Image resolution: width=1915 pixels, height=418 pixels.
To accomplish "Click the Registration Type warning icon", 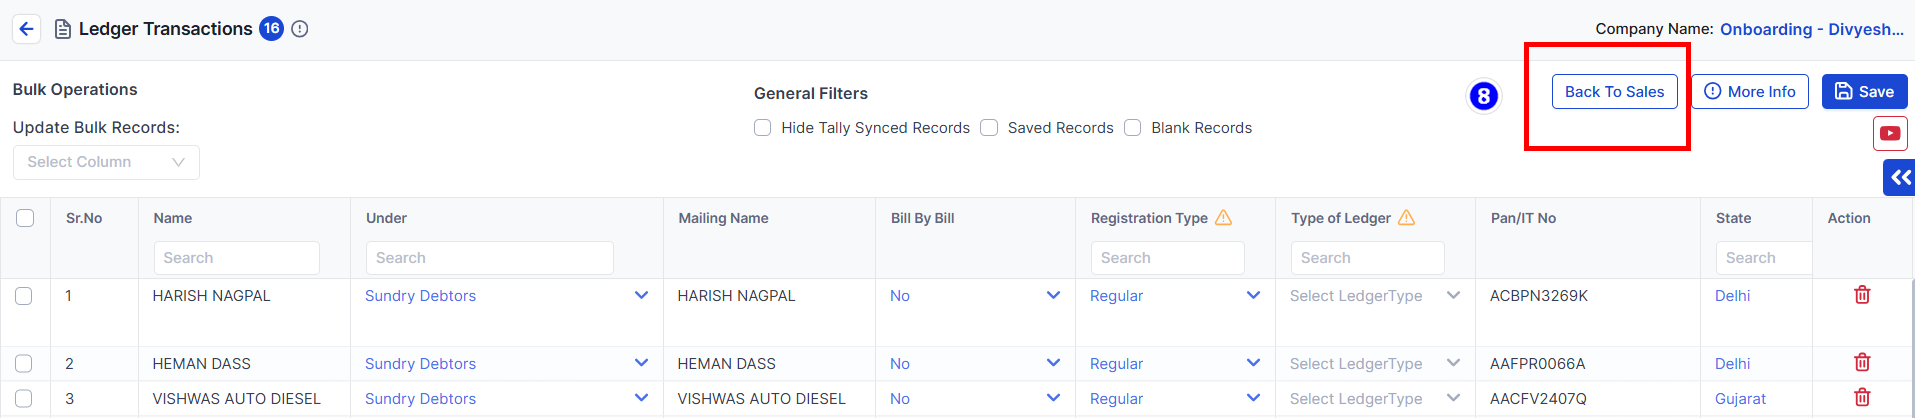I will click(x=1223, y=218).
